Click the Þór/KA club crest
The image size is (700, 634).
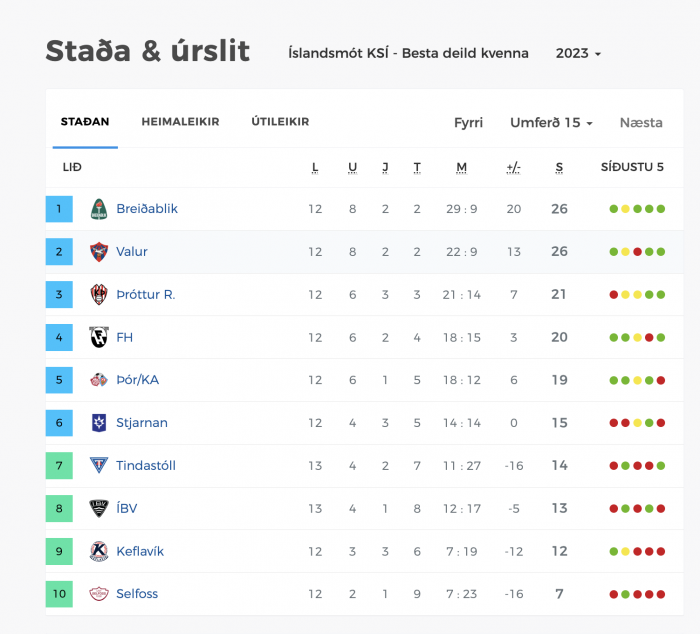click(99, 380)
